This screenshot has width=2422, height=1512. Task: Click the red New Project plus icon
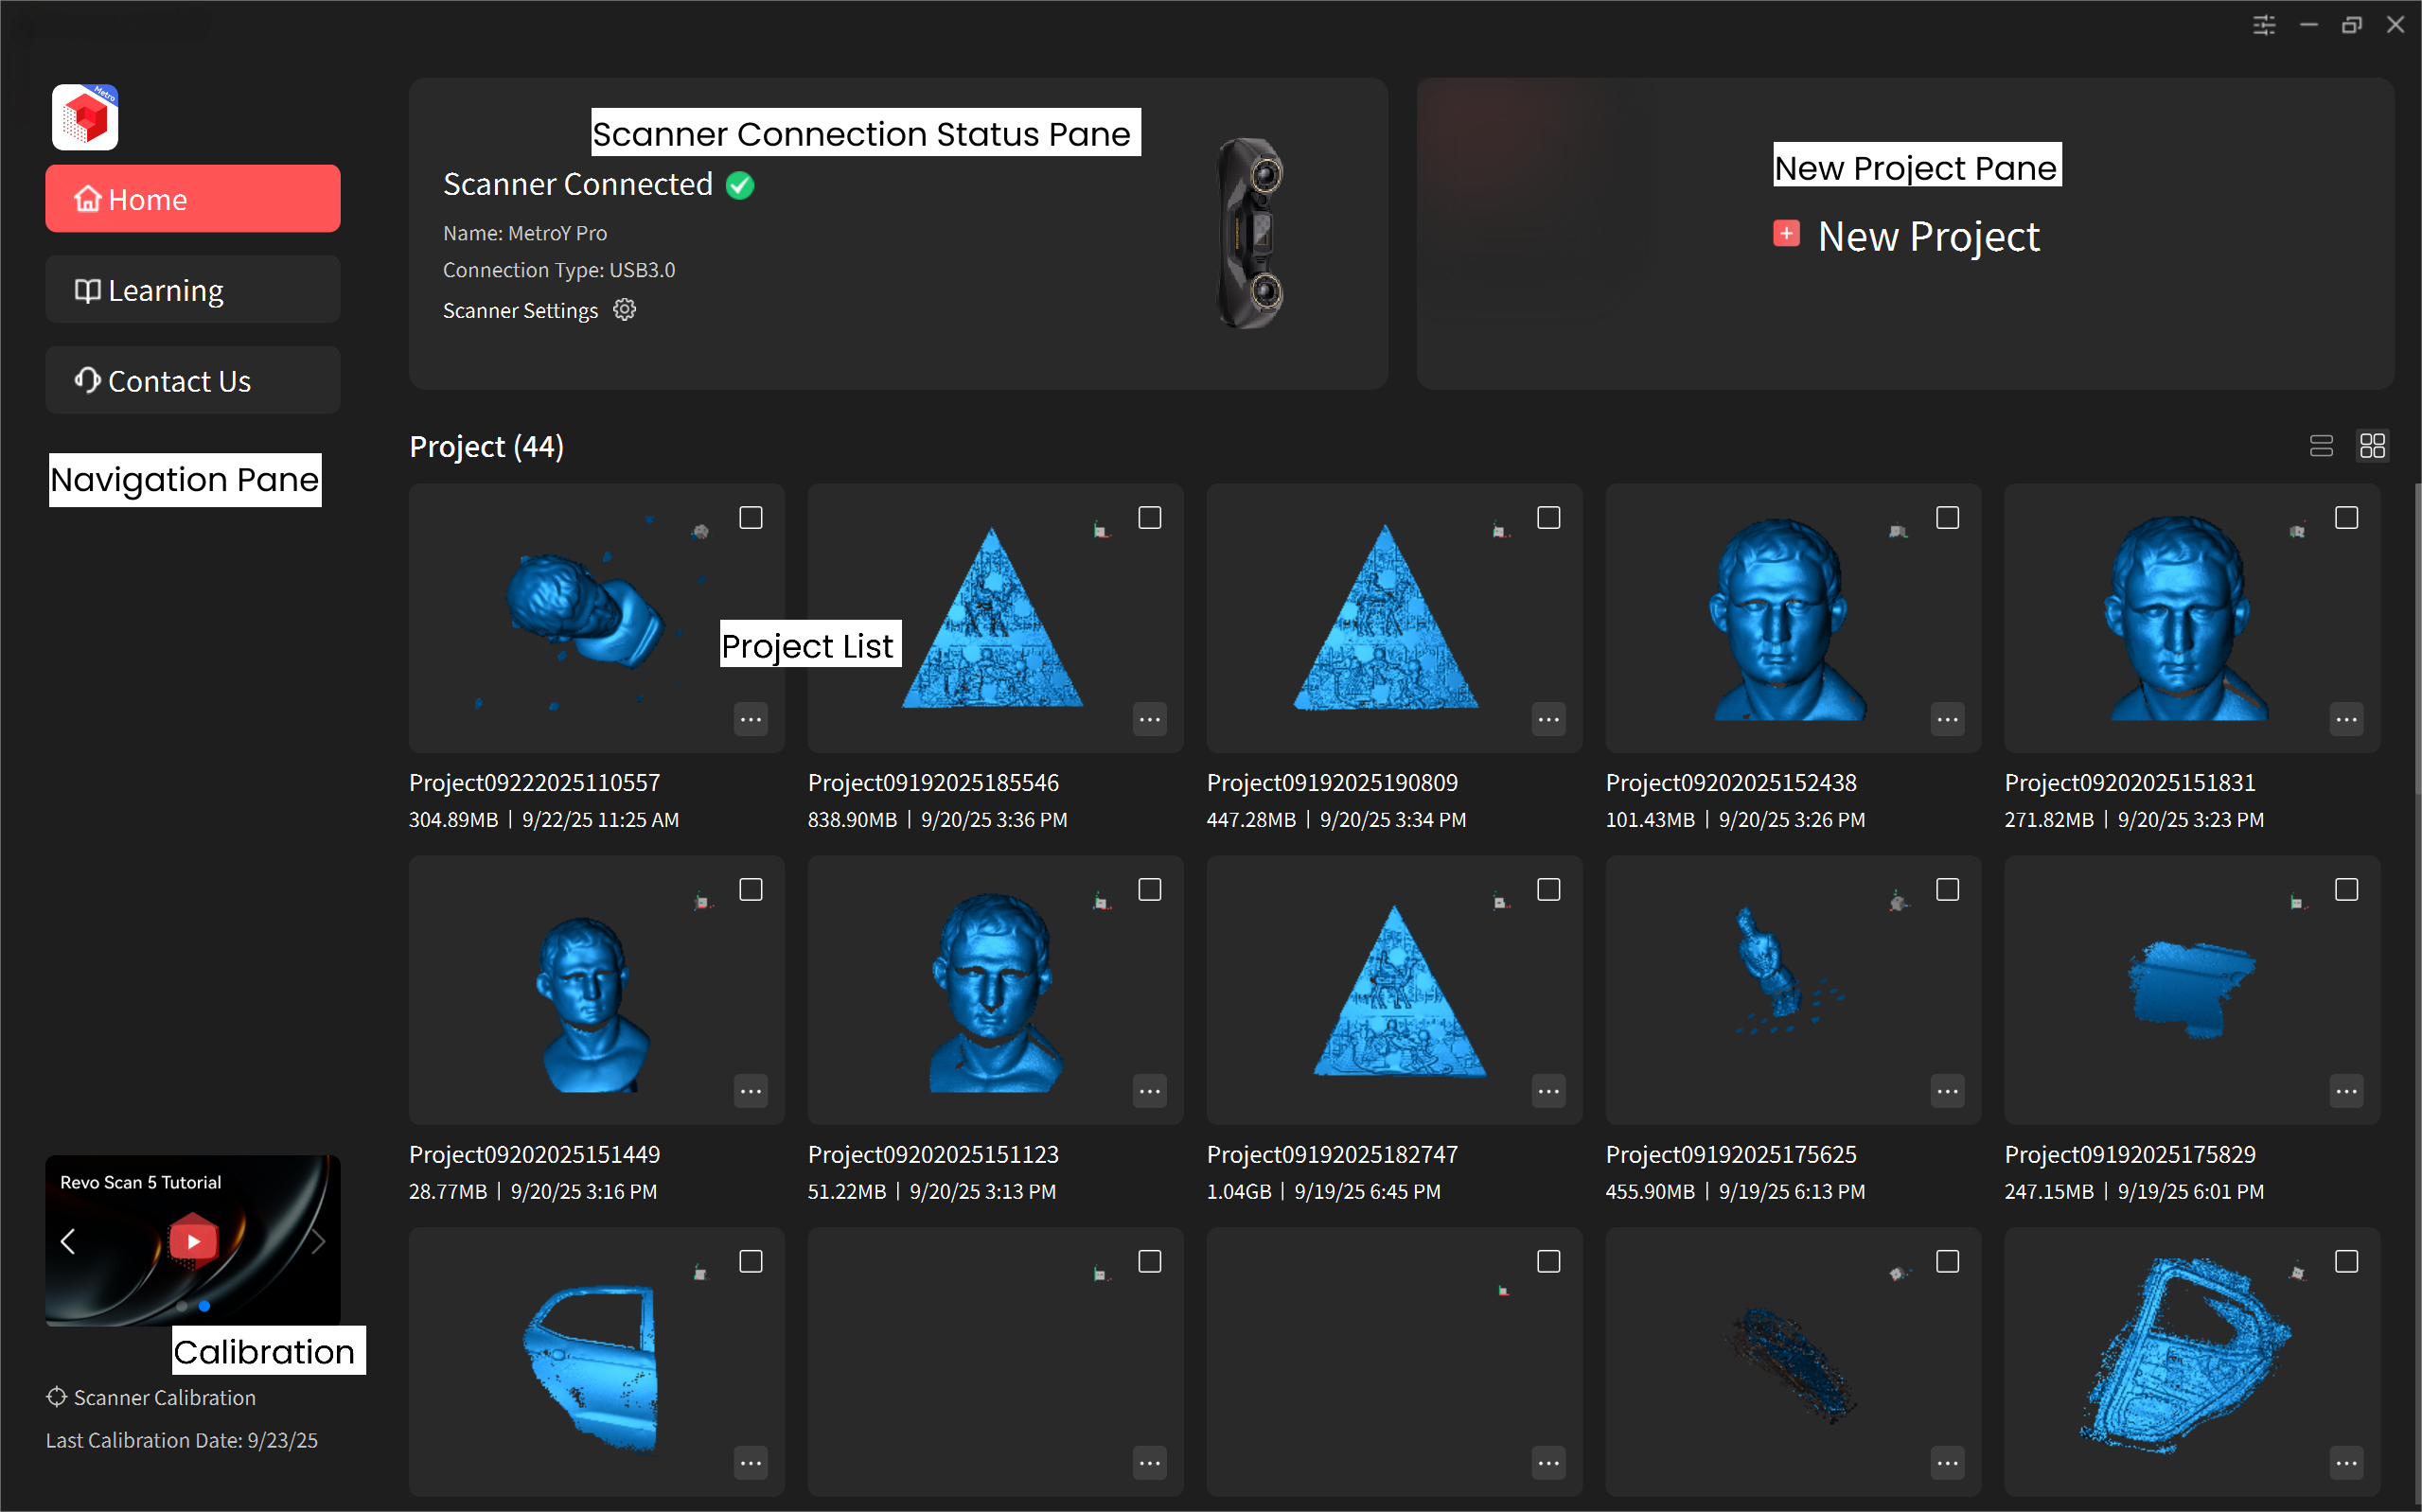(x=1786, y=234)
